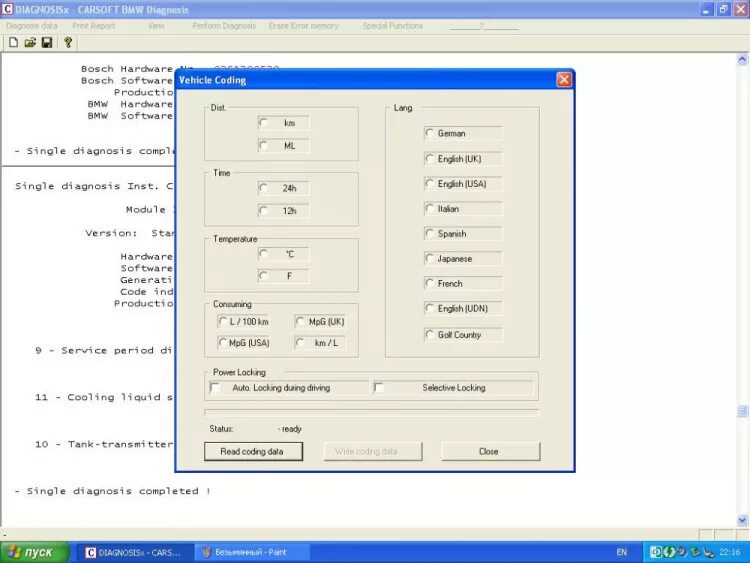Open the Special Functions menu
The image size is (750, 563).
click(x=393, y=26)
